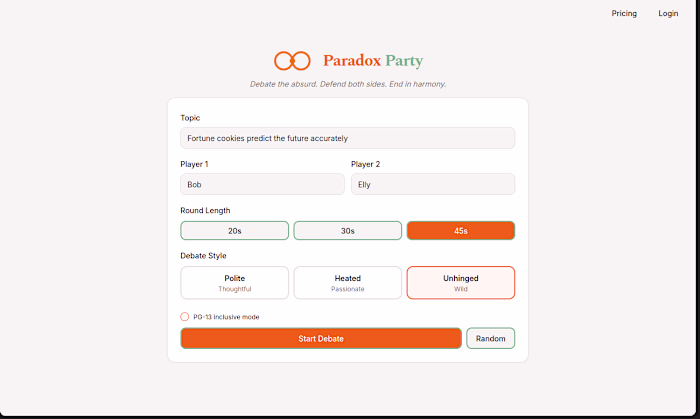700x419 pixels.
Task: Open the Login page
Action: pyautogui.click(x=668, y=14)
